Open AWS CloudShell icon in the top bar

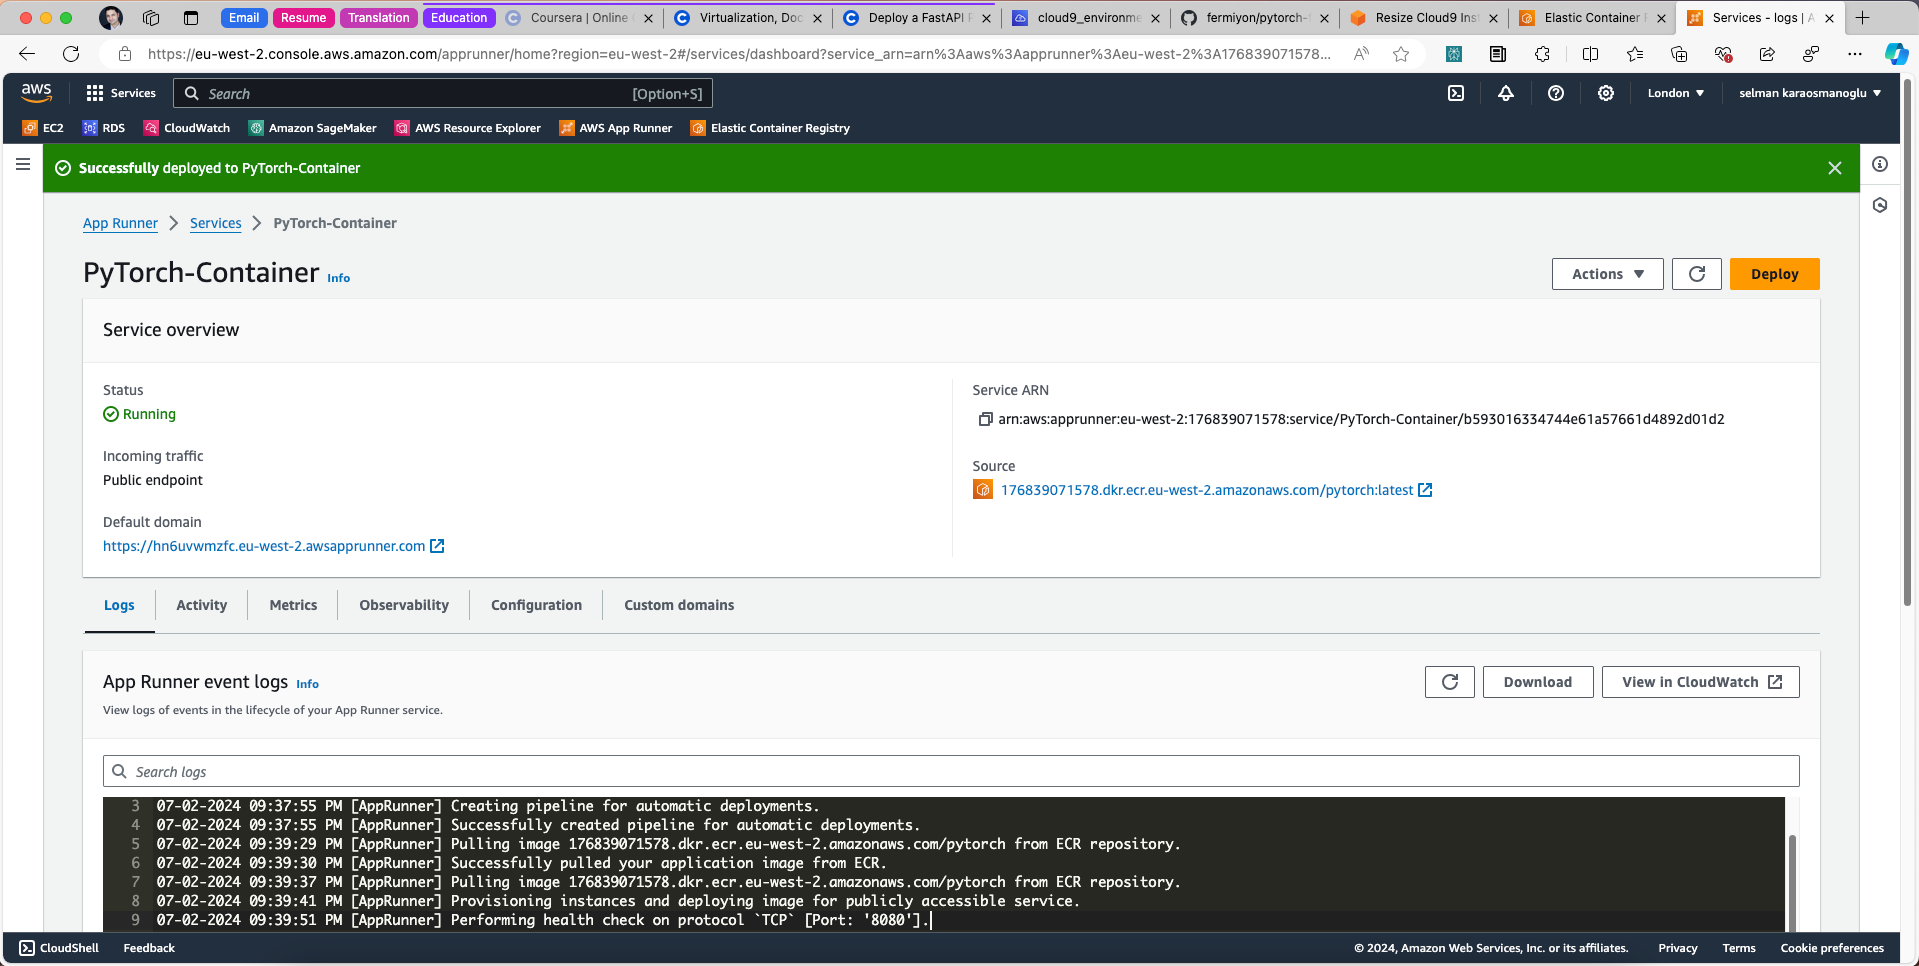(x=1456, y=93)
